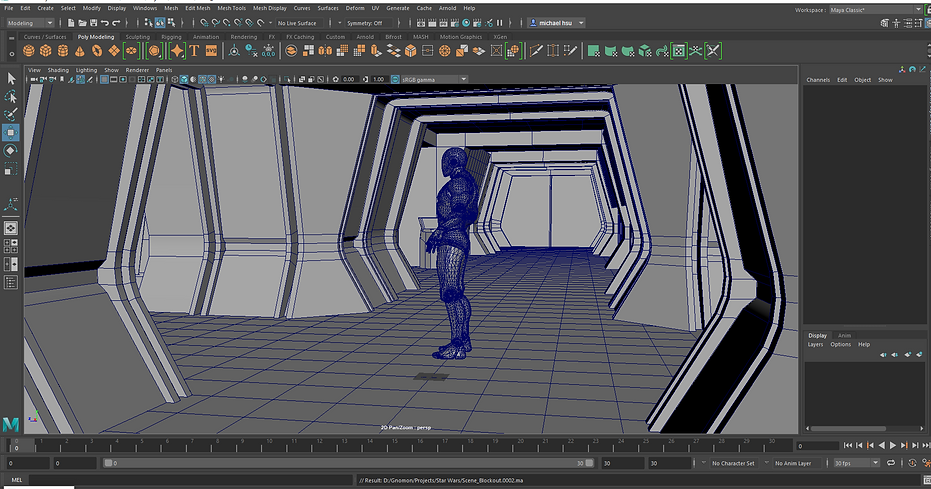This screenshot has width=931, height=489.
Task: Create a polygon cube from the shelf
Action: click(x=45, y=51)
